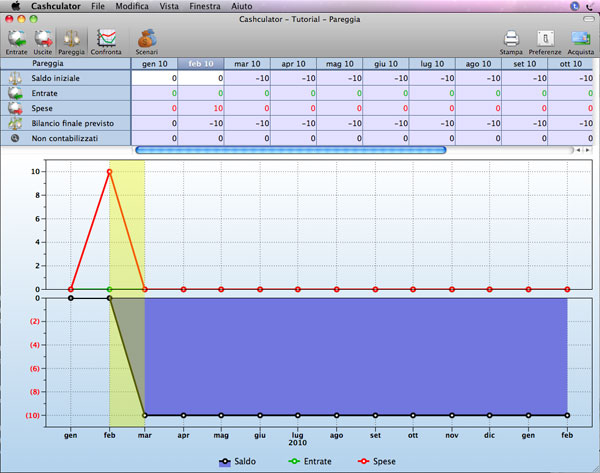Open the Uscite expenses view
Viewport: 600px width, 473px height.
[x=43, y=39]
